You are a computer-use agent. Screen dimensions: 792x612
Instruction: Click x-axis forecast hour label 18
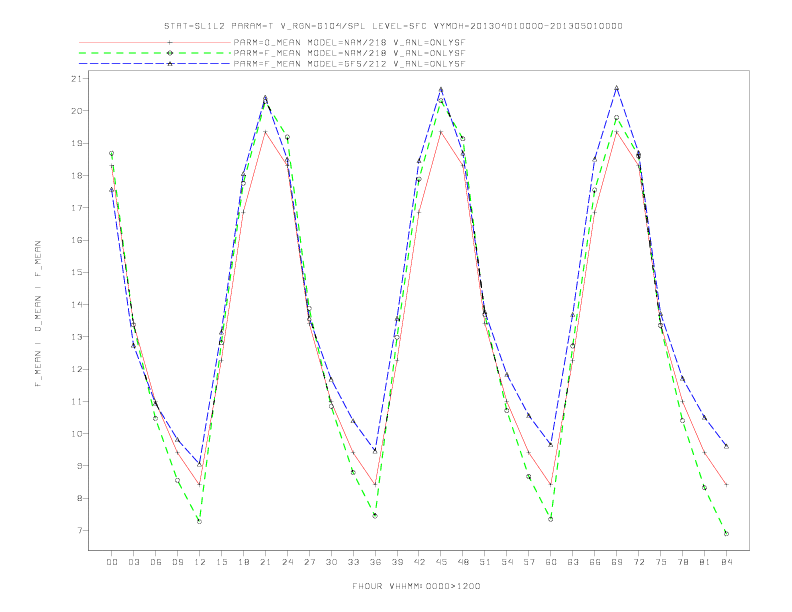tap(243, 562)
